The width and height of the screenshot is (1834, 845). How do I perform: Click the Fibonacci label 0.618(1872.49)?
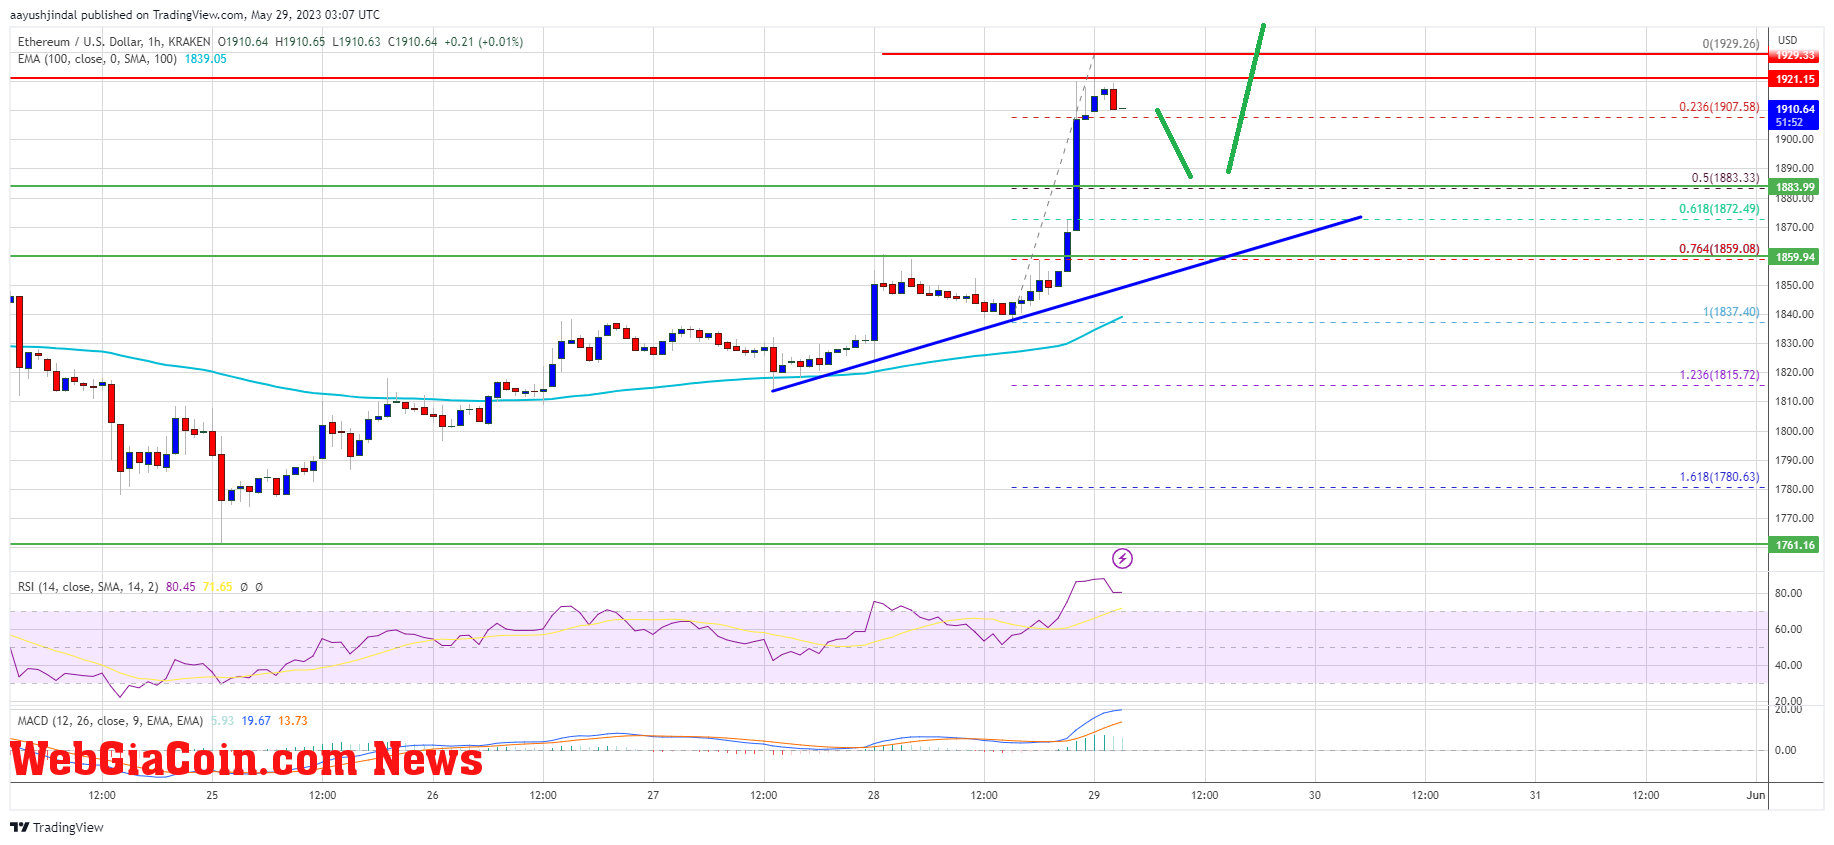point(1719,209)
